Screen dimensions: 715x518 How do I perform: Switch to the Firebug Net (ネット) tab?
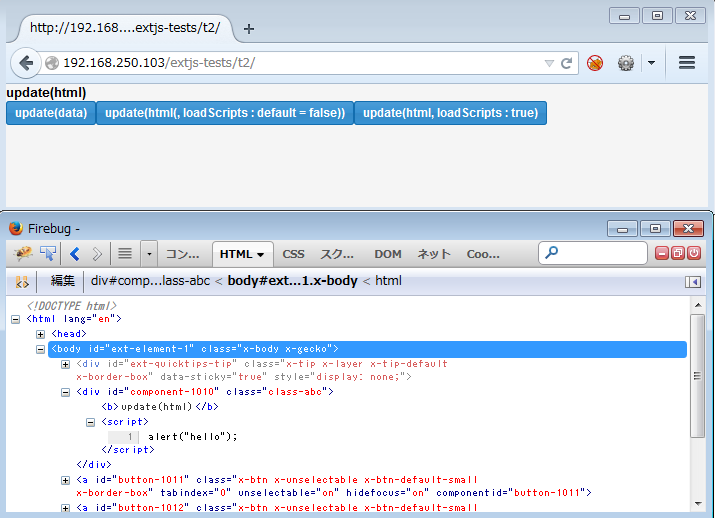434,254
